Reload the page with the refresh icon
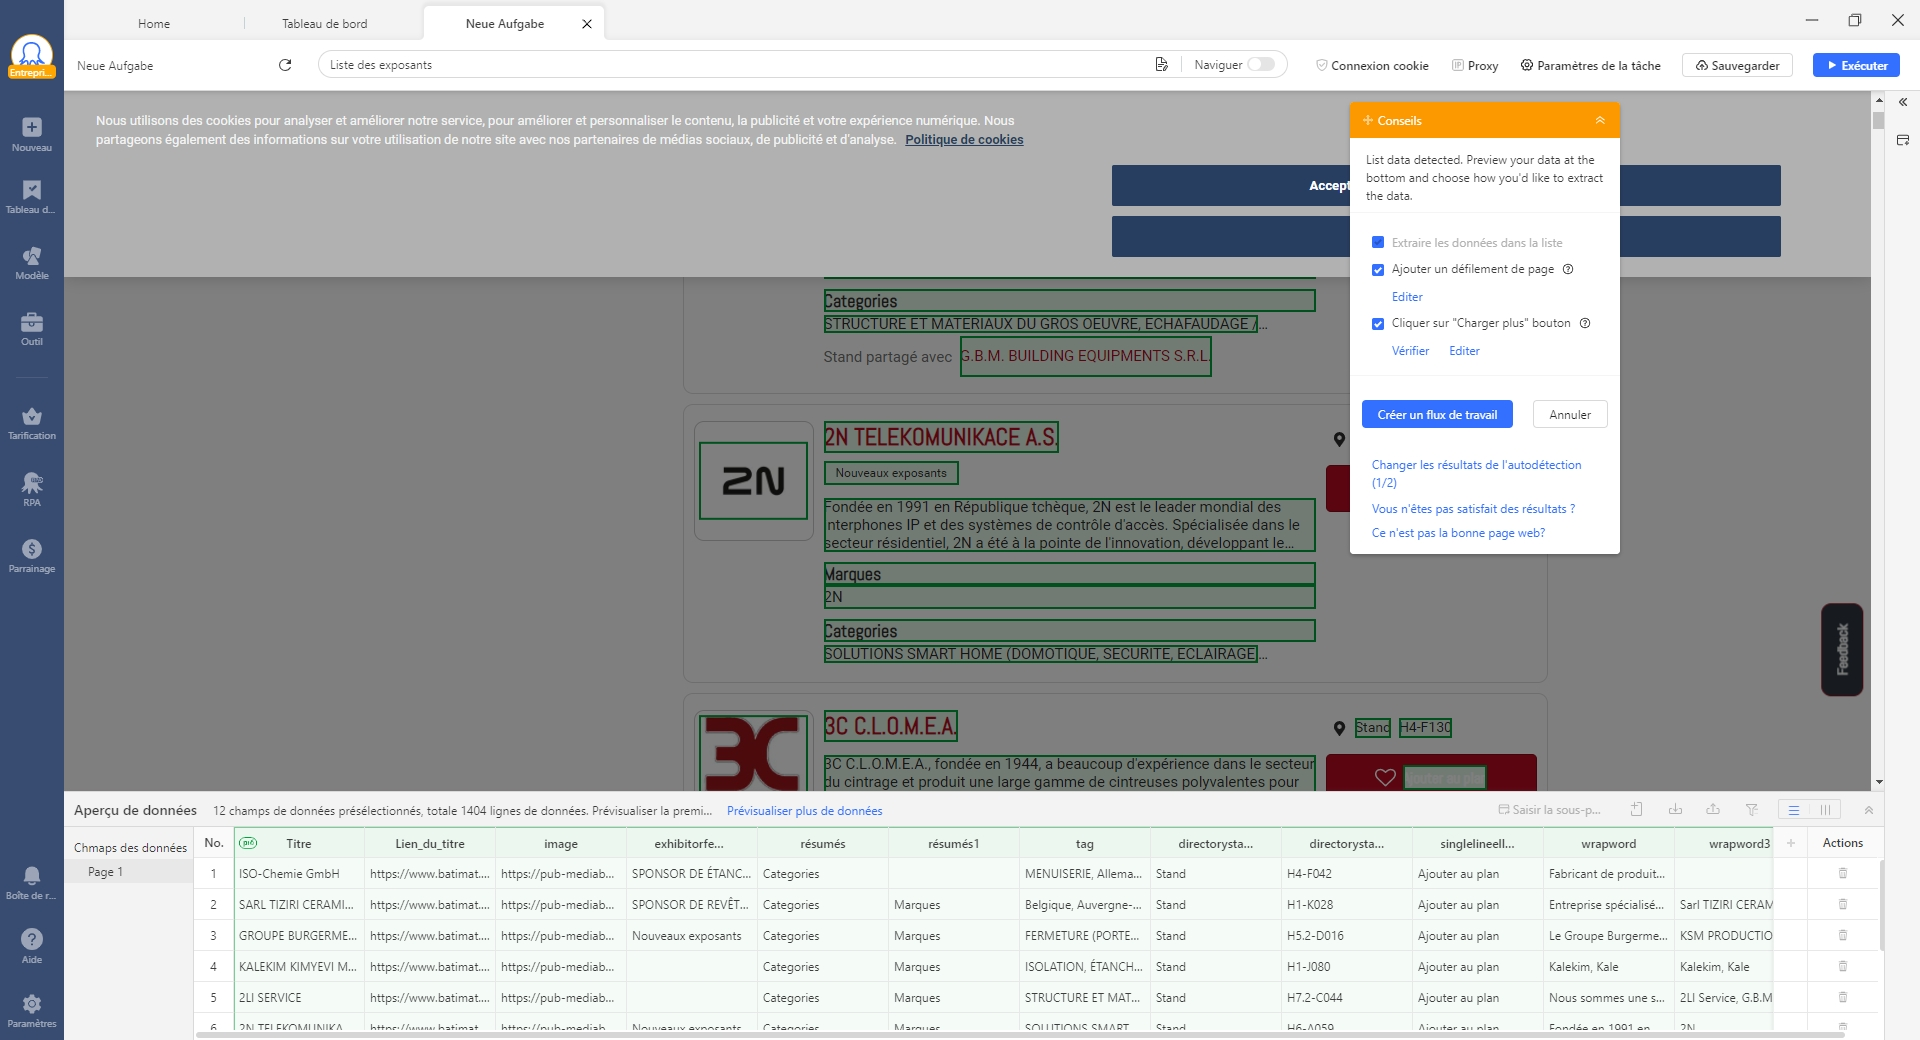 (x=285, y=65)
